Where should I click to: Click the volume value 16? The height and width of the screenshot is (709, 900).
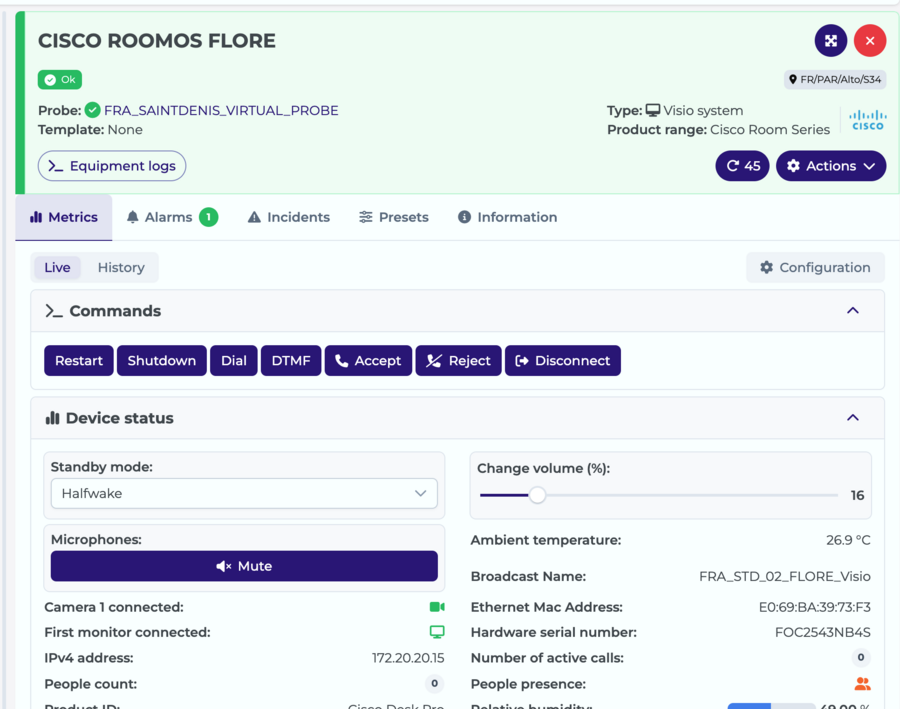[857, 495]
